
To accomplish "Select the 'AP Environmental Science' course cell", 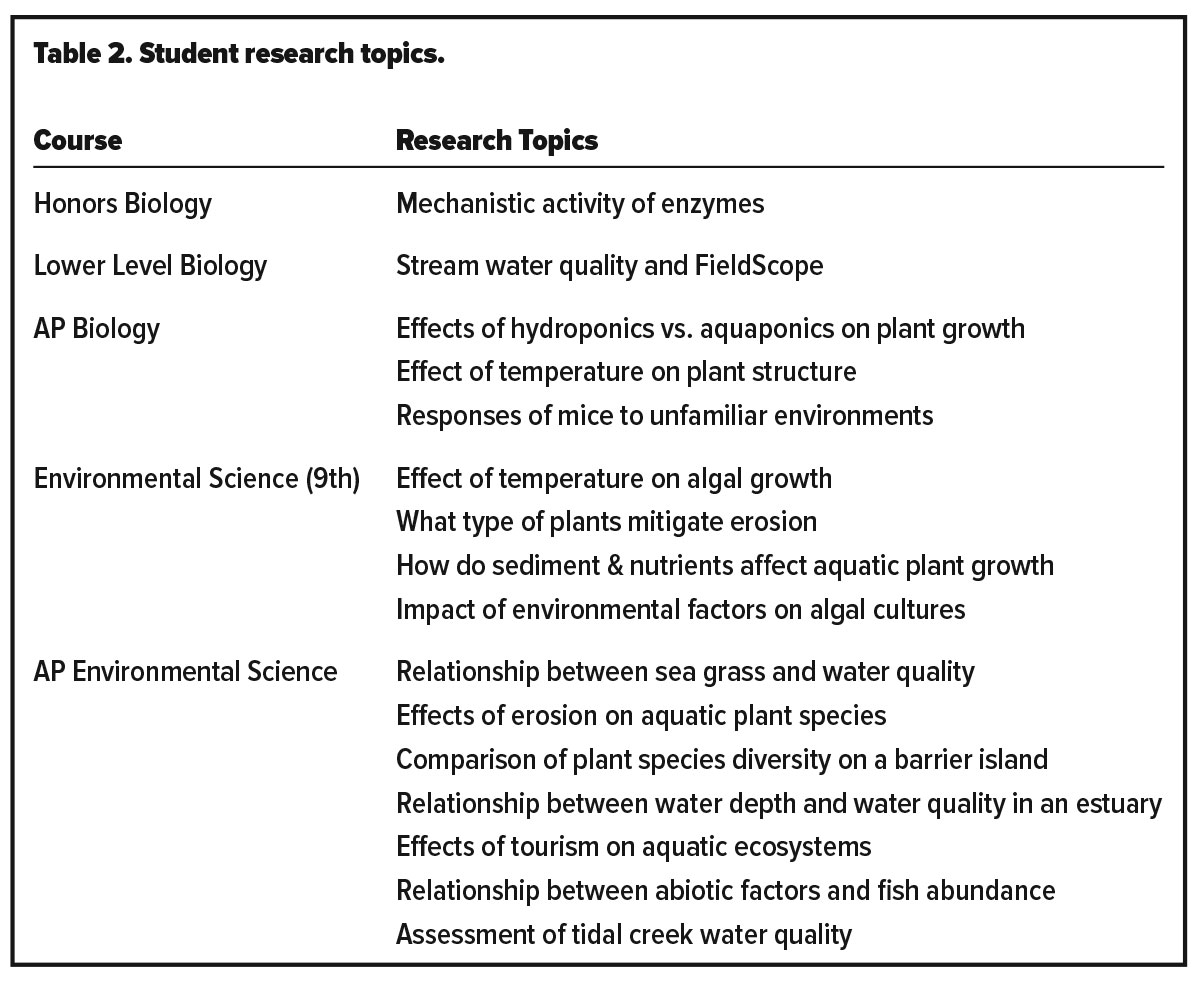I will pyautogui.click(x=185, y=671).
